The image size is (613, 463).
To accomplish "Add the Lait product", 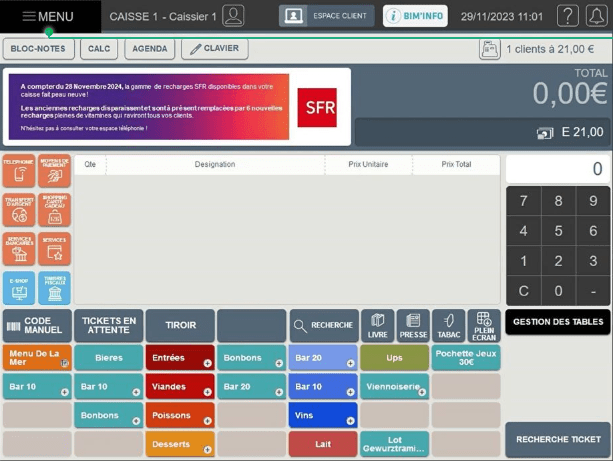I will click(x=323, y=444).
